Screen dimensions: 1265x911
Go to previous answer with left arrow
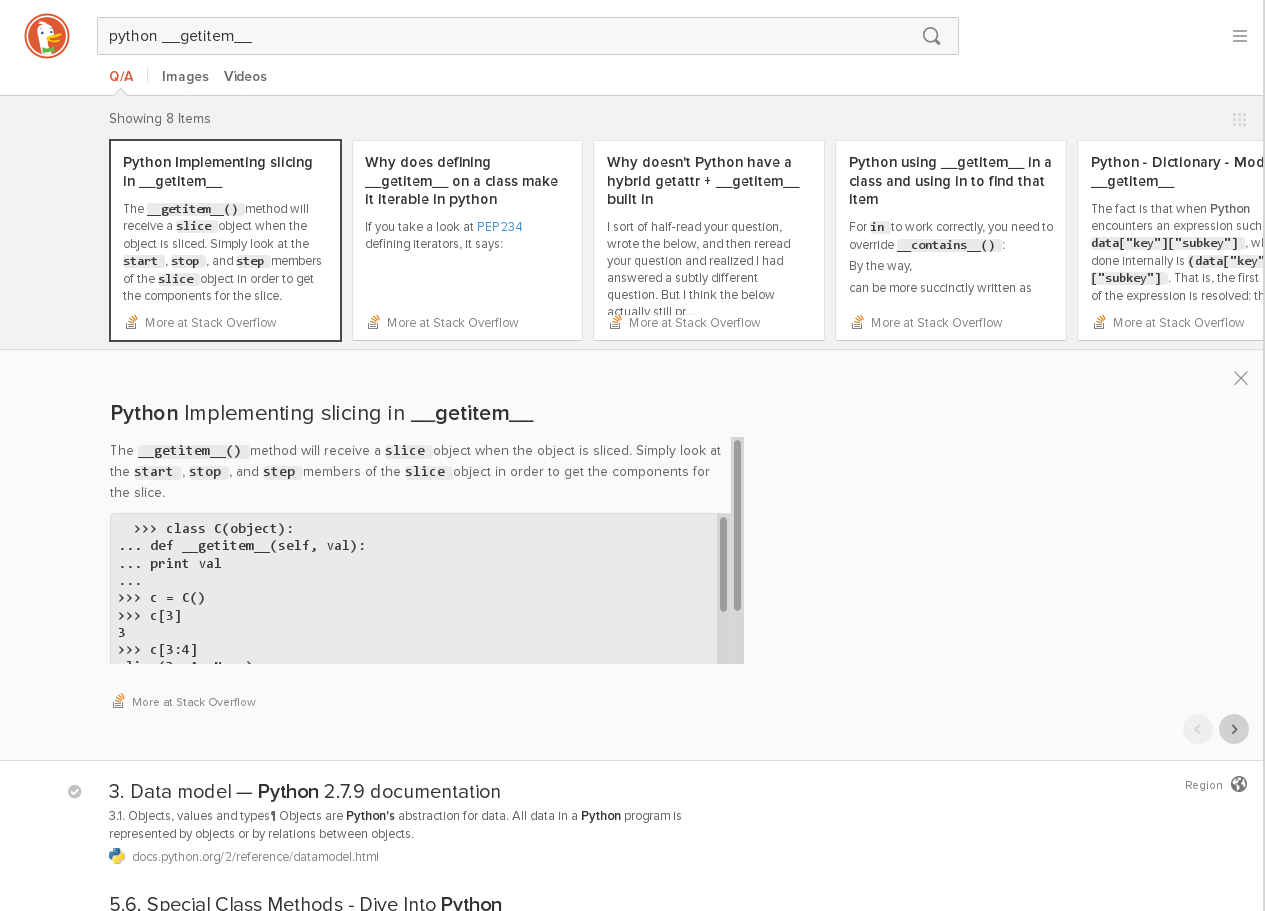coord(1198,729)
